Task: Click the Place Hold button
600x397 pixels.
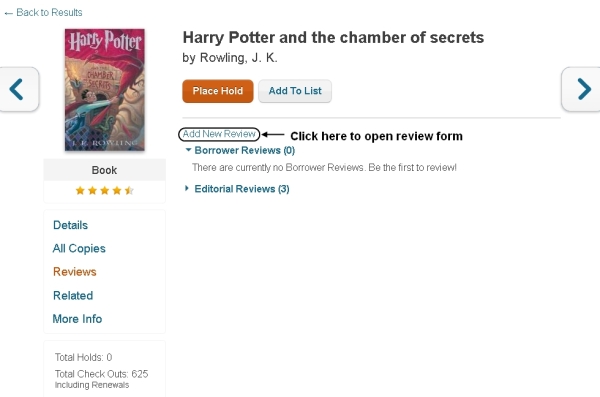Action: tap(218, 91)
